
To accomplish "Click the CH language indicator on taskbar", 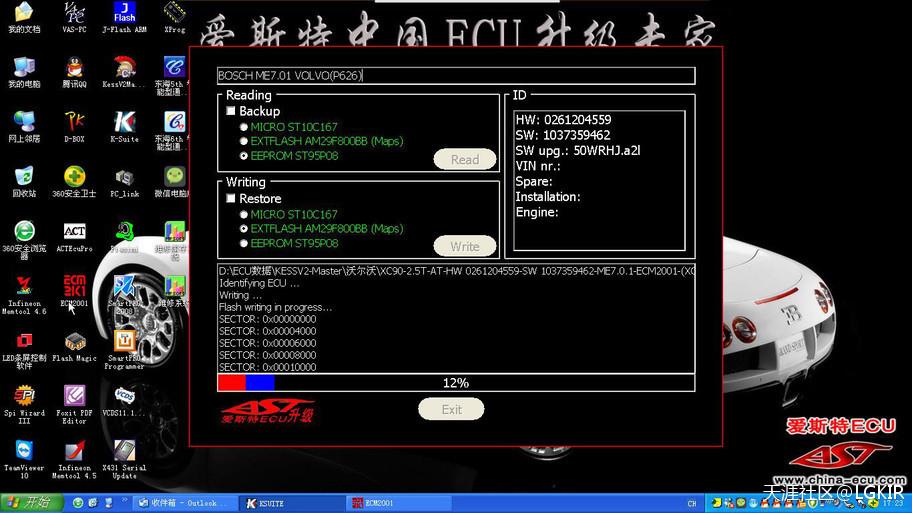I will pyautogui.click(x=692, y=503).
